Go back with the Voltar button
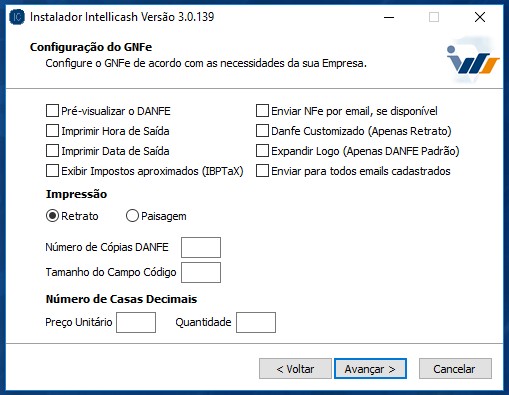 pos(295,369)
